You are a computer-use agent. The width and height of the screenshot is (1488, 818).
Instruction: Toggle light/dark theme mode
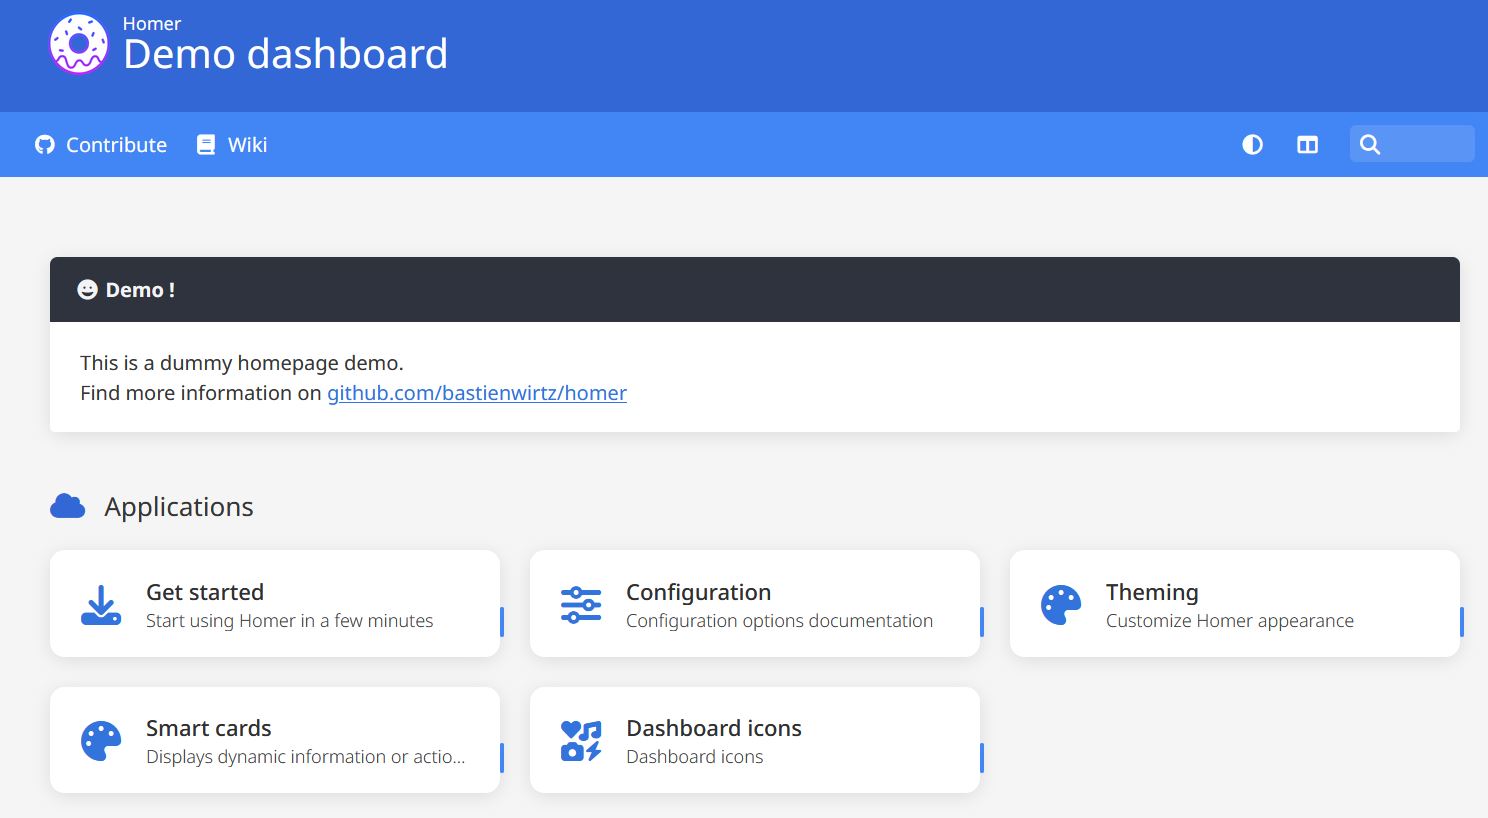coord(1252,145)
